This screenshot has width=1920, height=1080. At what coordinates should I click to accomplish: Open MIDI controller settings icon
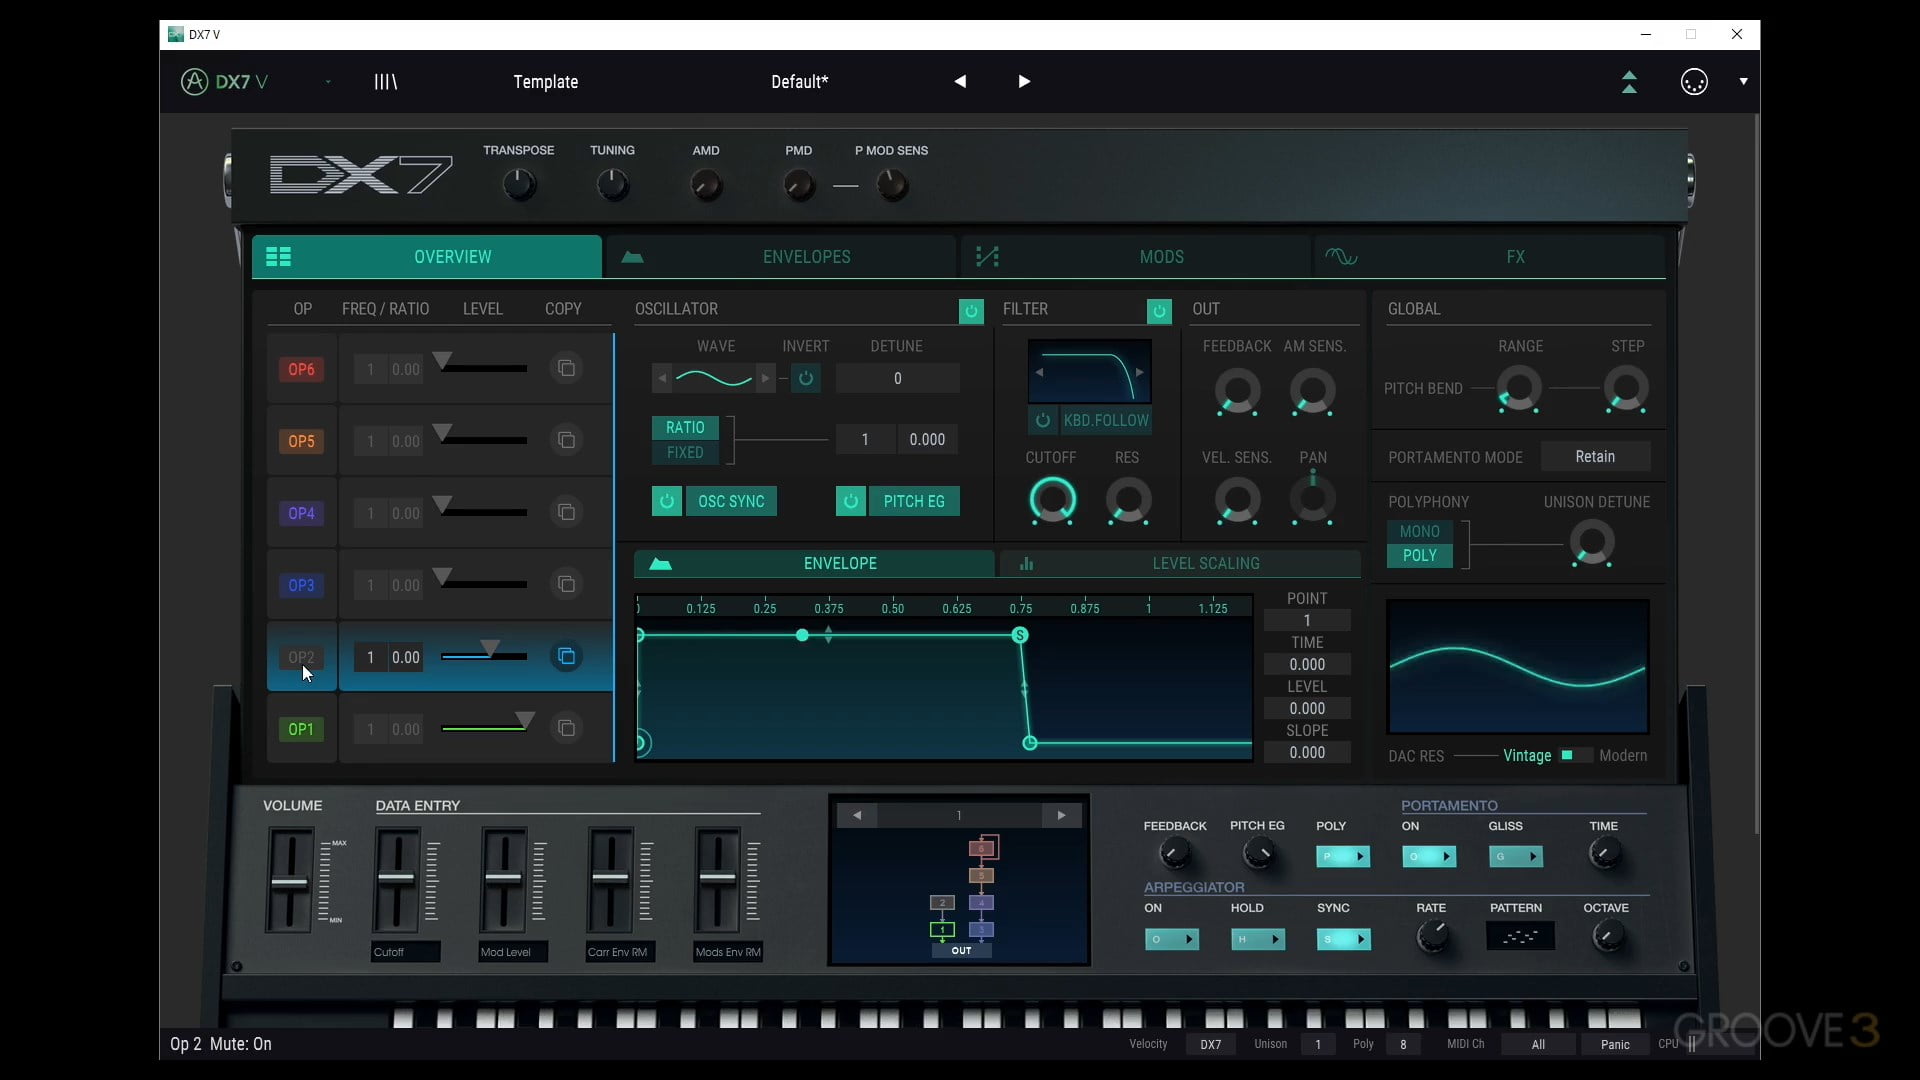coord(1694,82)
